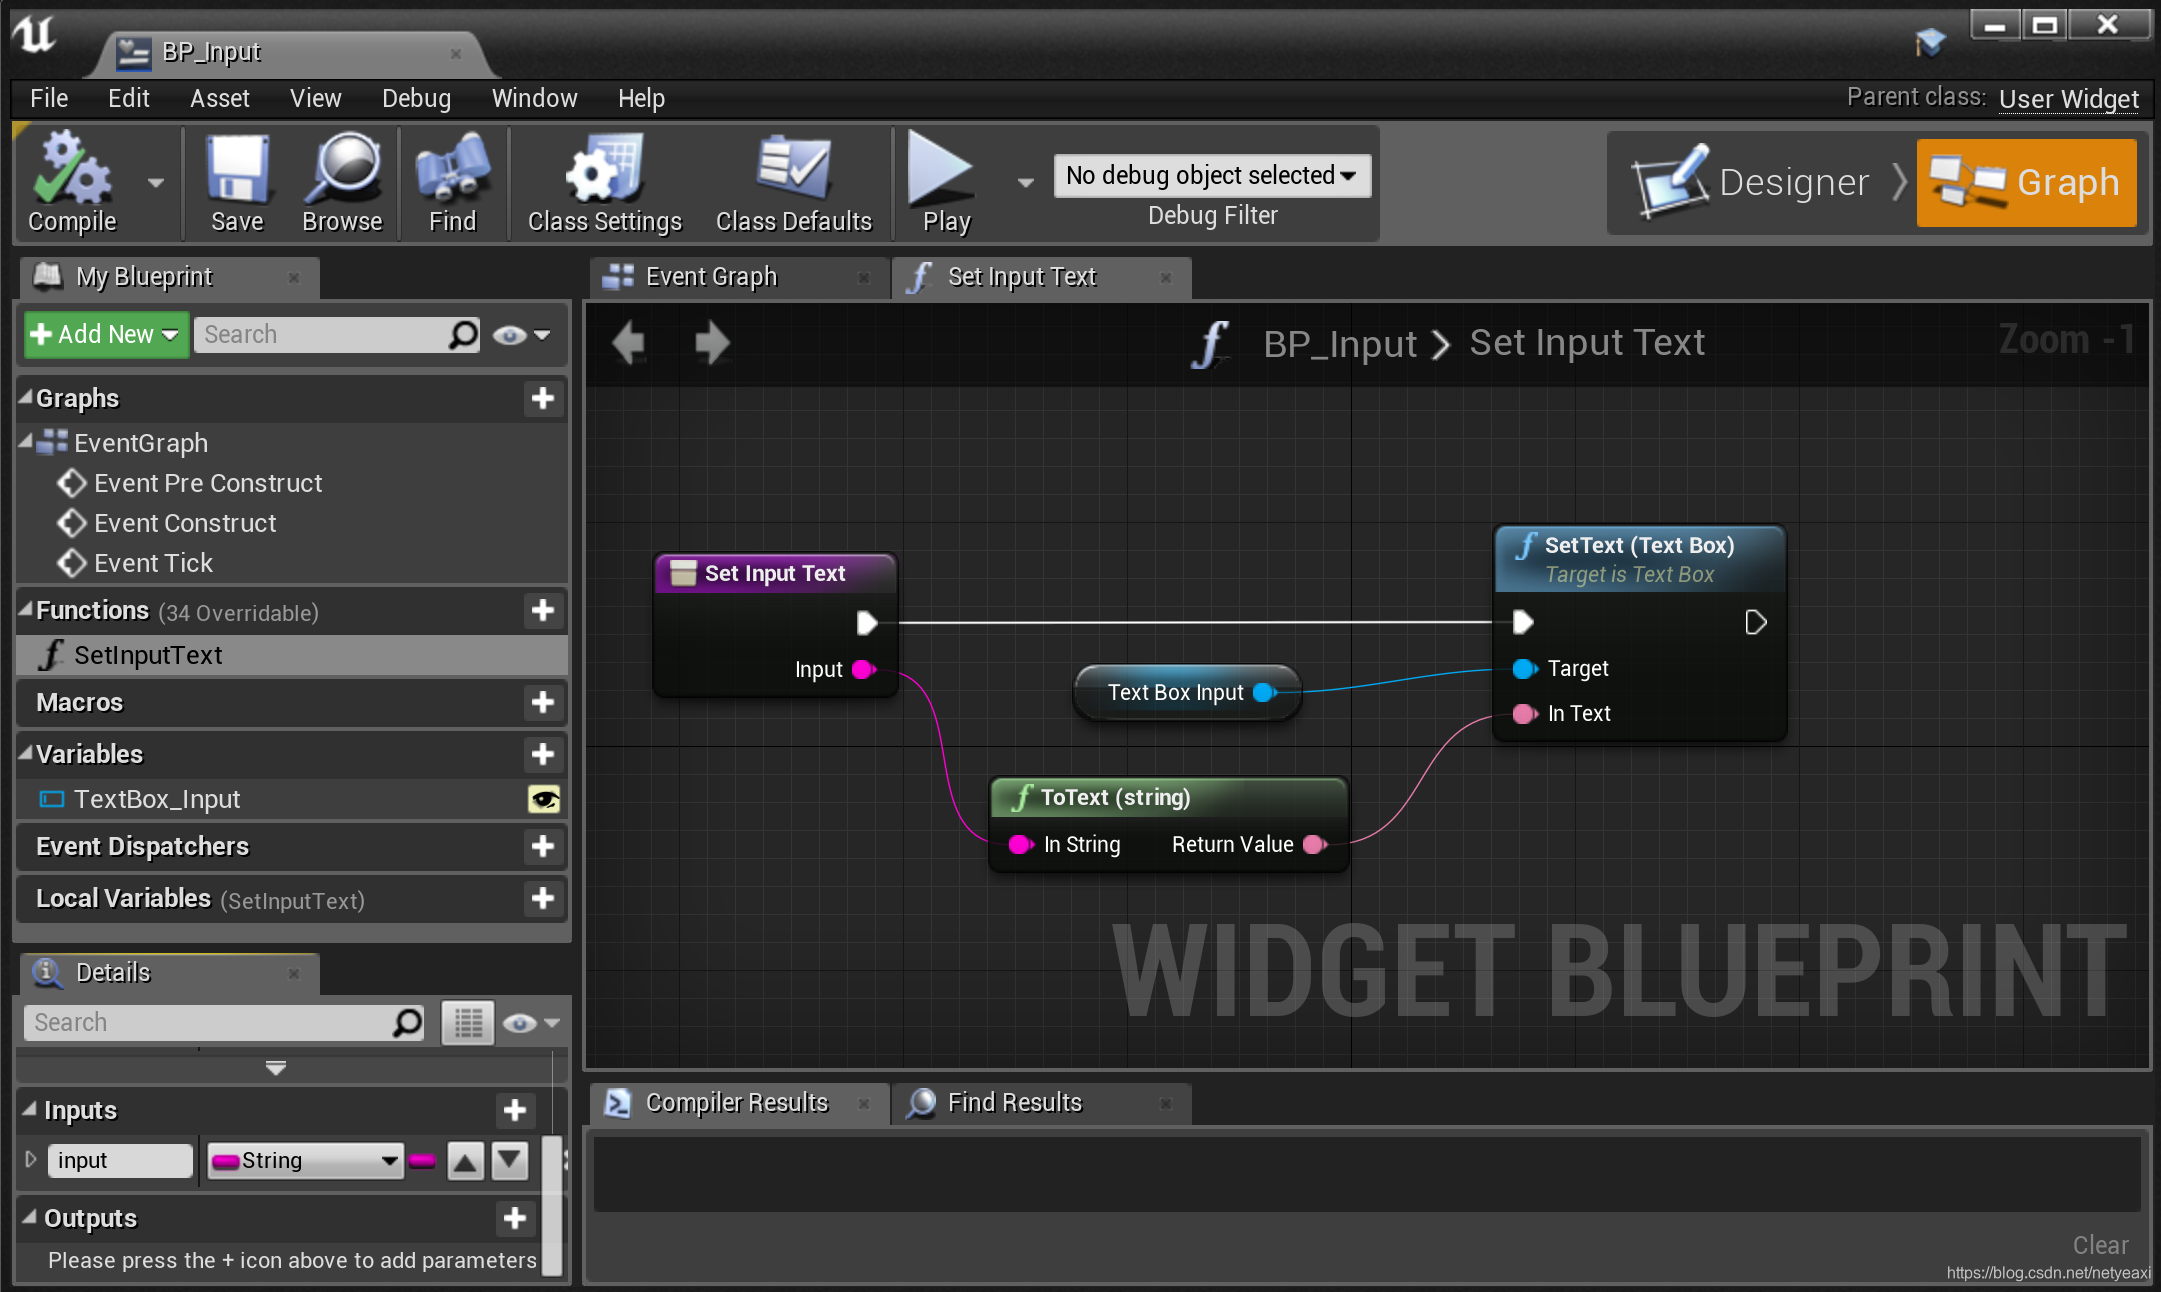Open User Widget parent class link
The image size is (2161, 1292).
point(2068,99)
